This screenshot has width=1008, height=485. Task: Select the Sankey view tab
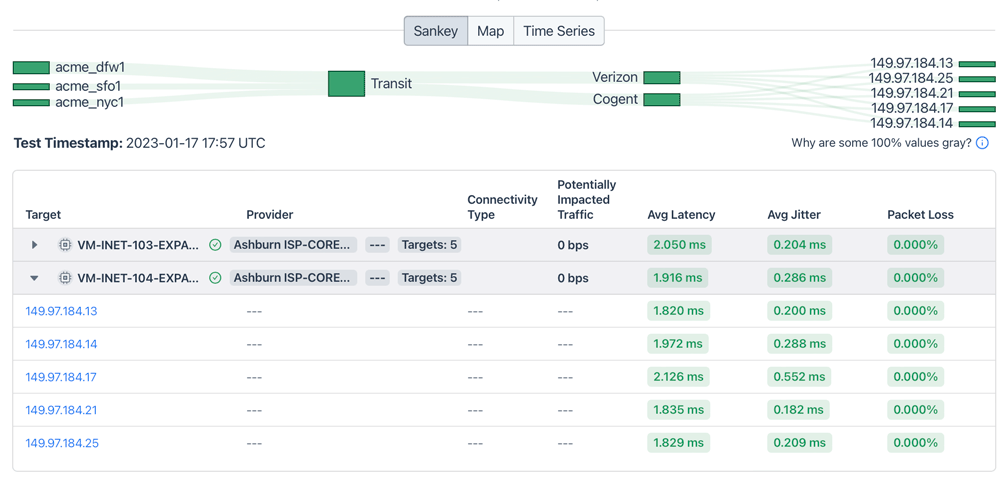(x=435, y=31)
